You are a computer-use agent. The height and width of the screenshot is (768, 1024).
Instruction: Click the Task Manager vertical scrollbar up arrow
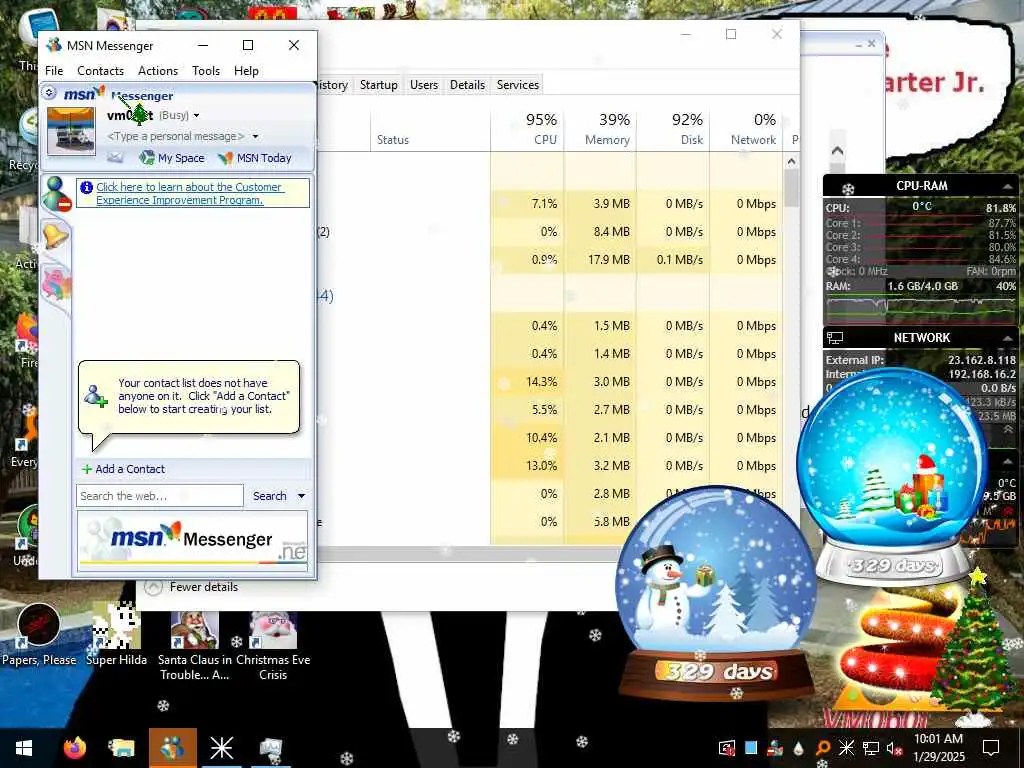(792, 161)
